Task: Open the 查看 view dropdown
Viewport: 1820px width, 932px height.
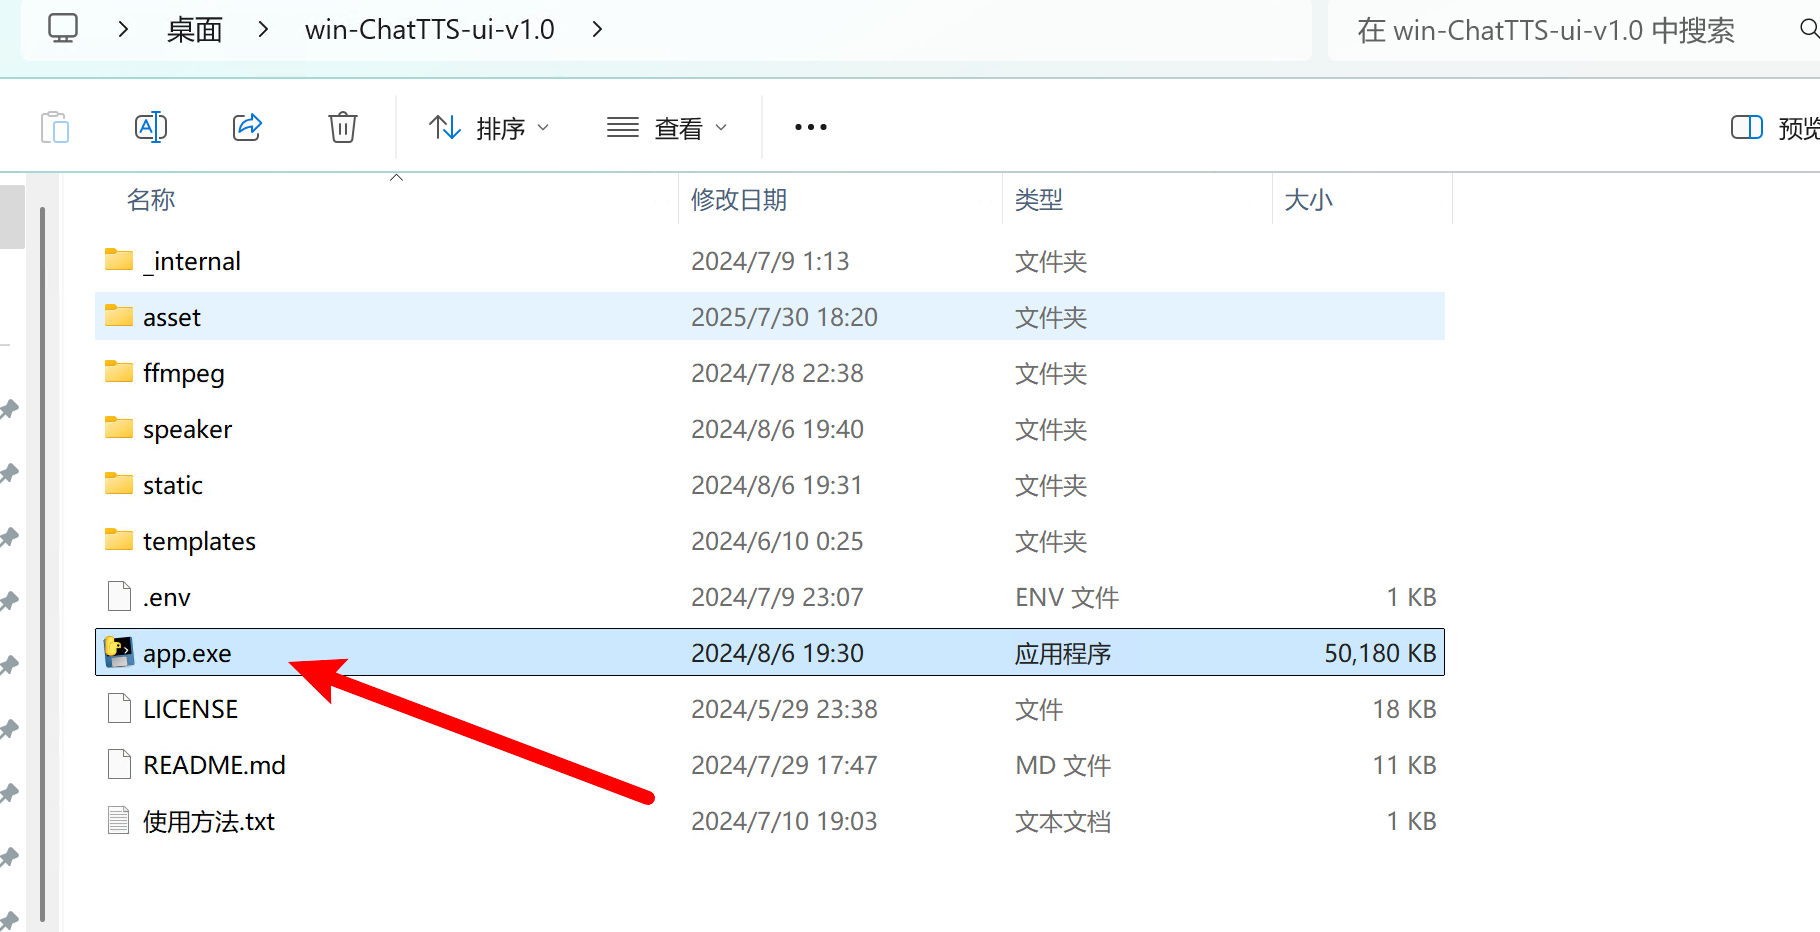Action: click(667, 128)
